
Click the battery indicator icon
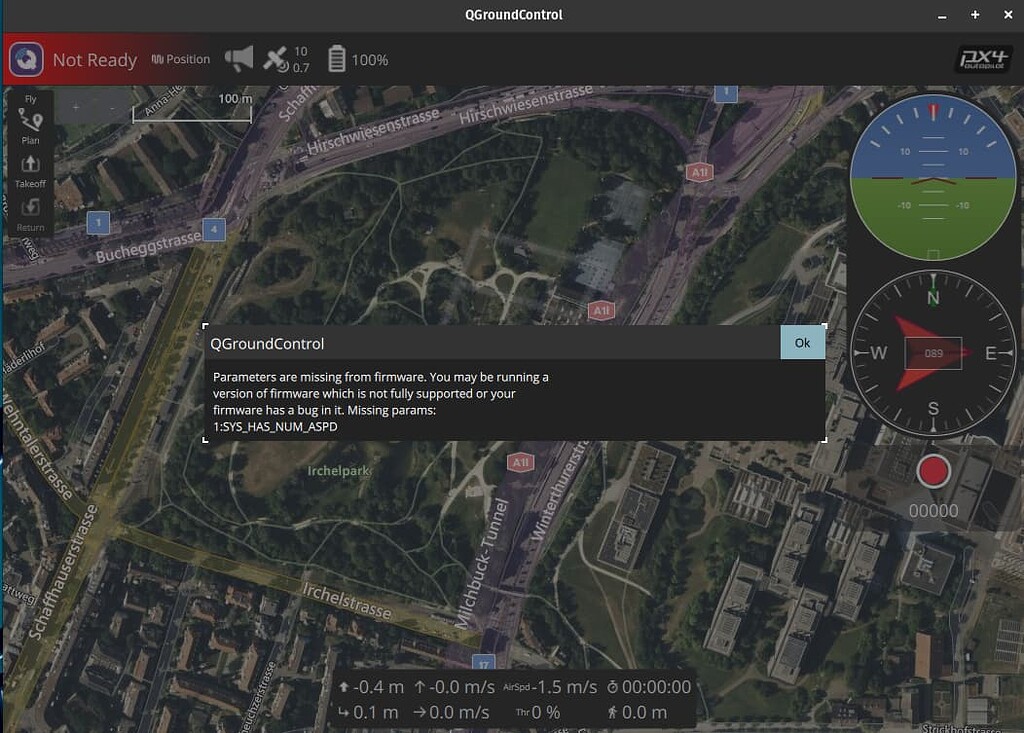click(337, 58)
